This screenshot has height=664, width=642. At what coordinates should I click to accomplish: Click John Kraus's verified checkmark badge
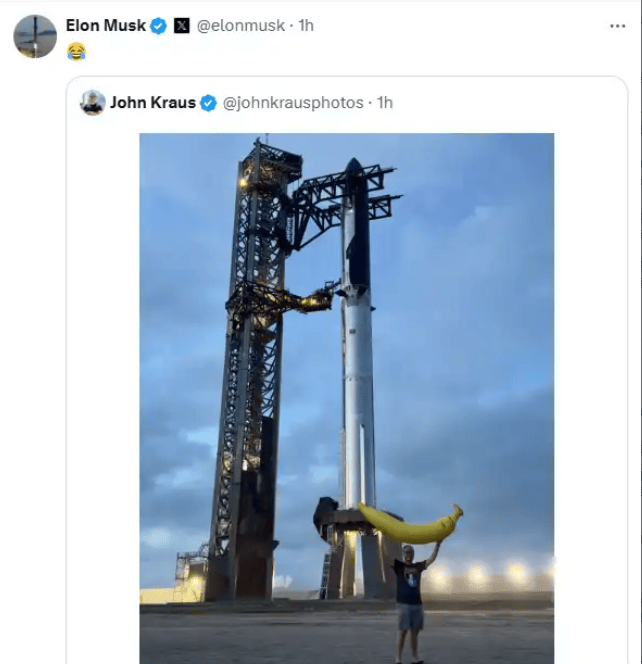pos(208,103)
